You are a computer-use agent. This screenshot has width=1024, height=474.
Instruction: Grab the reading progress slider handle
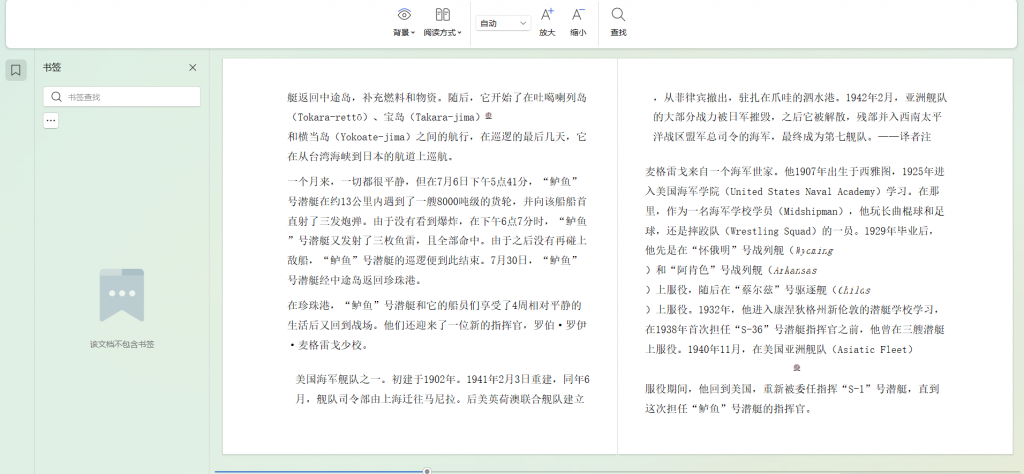tap(427, 470)
